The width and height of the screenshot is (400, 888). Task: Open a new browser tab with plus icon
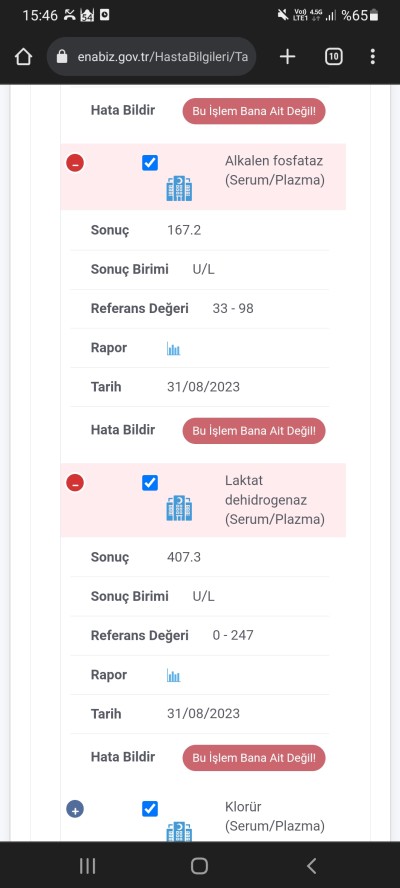[x=288, y=57]
